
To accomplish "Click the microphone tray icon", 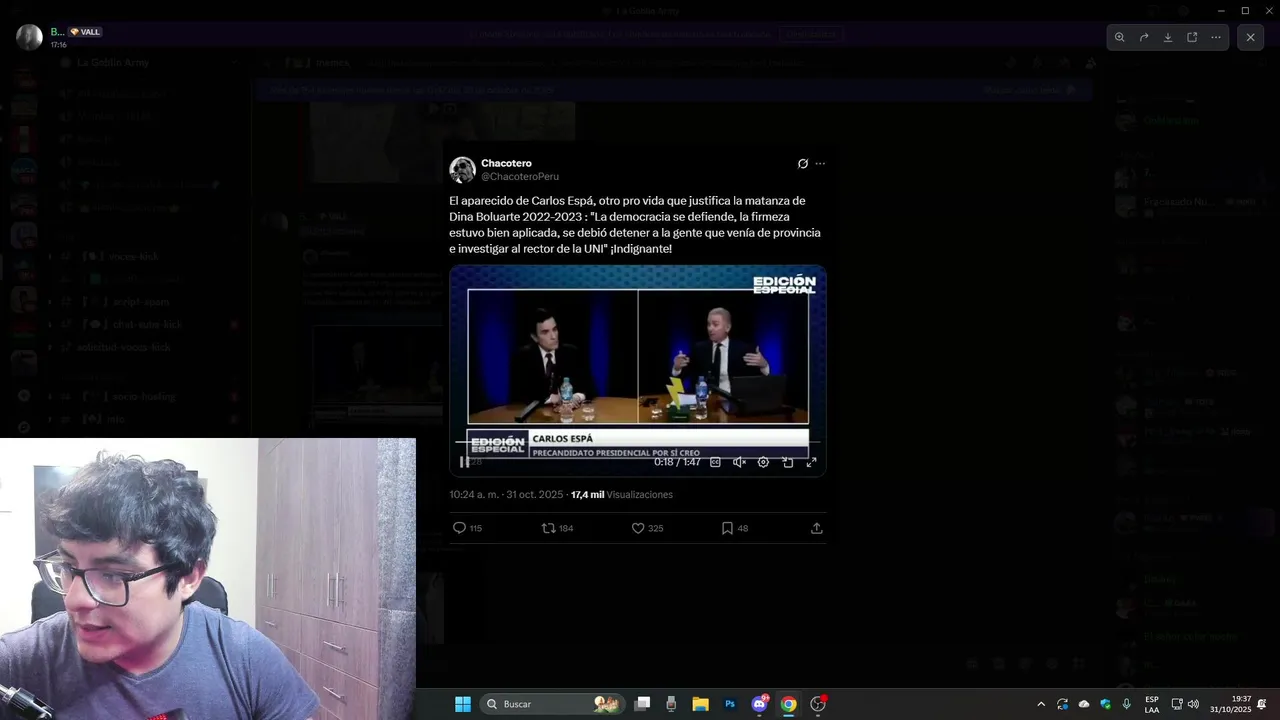I will (x=1127, y=704).
